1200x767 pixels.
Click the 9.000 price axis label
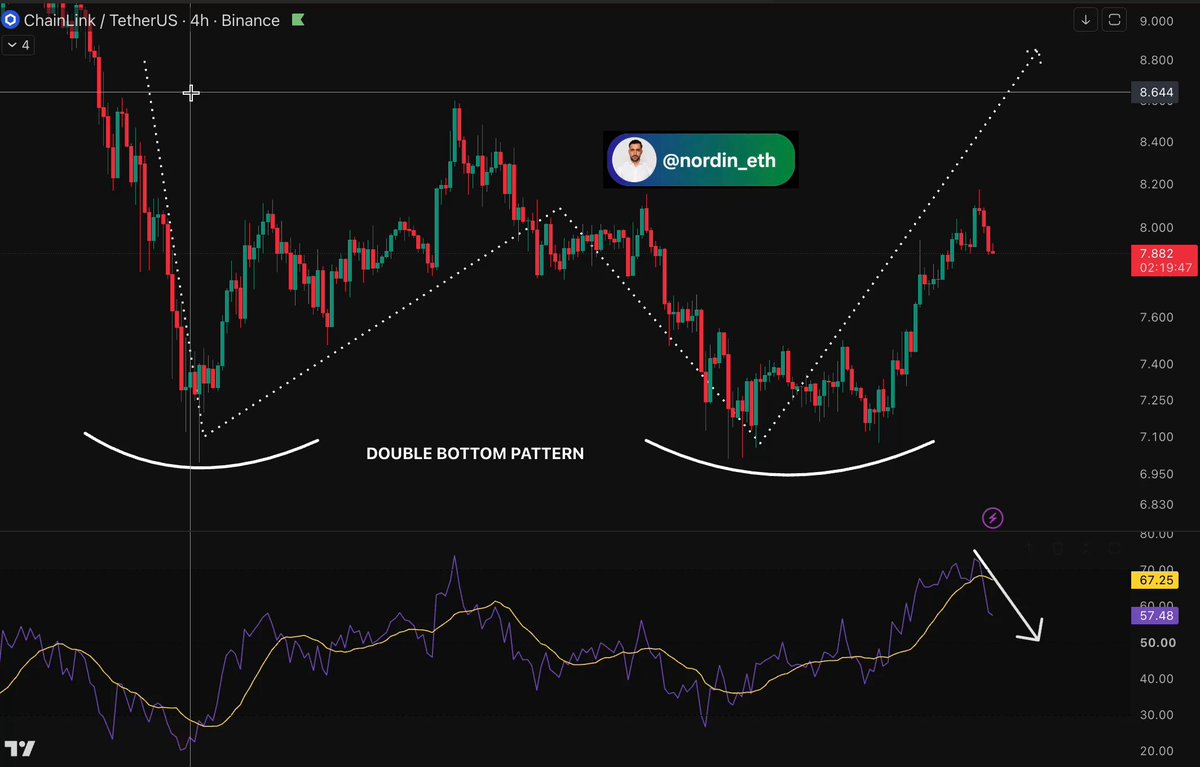pyautogui.click(x=1156, y=21)
